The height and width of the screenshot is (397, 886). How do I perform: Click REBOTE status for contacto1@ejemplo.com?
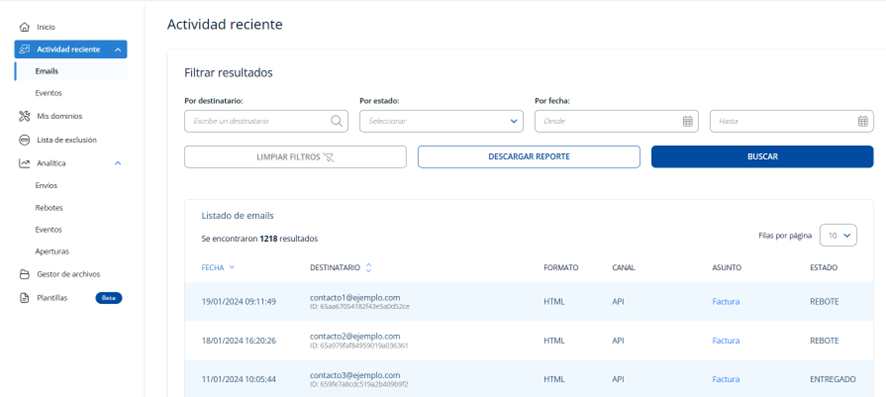pos(824,302)
